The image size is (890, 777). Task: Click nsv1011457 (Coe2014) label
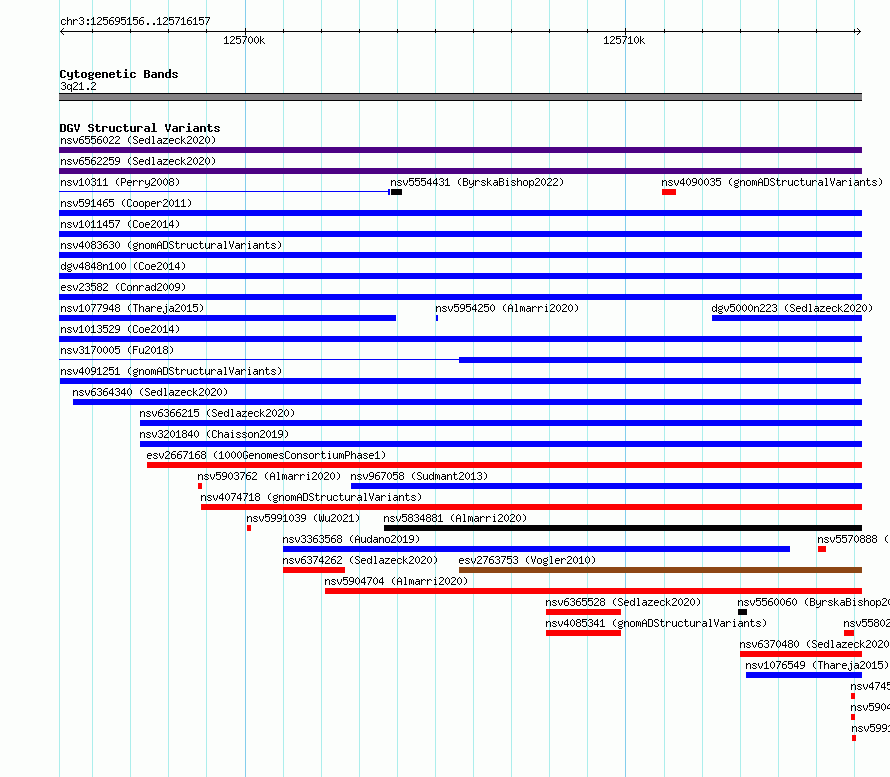point(120,224)
